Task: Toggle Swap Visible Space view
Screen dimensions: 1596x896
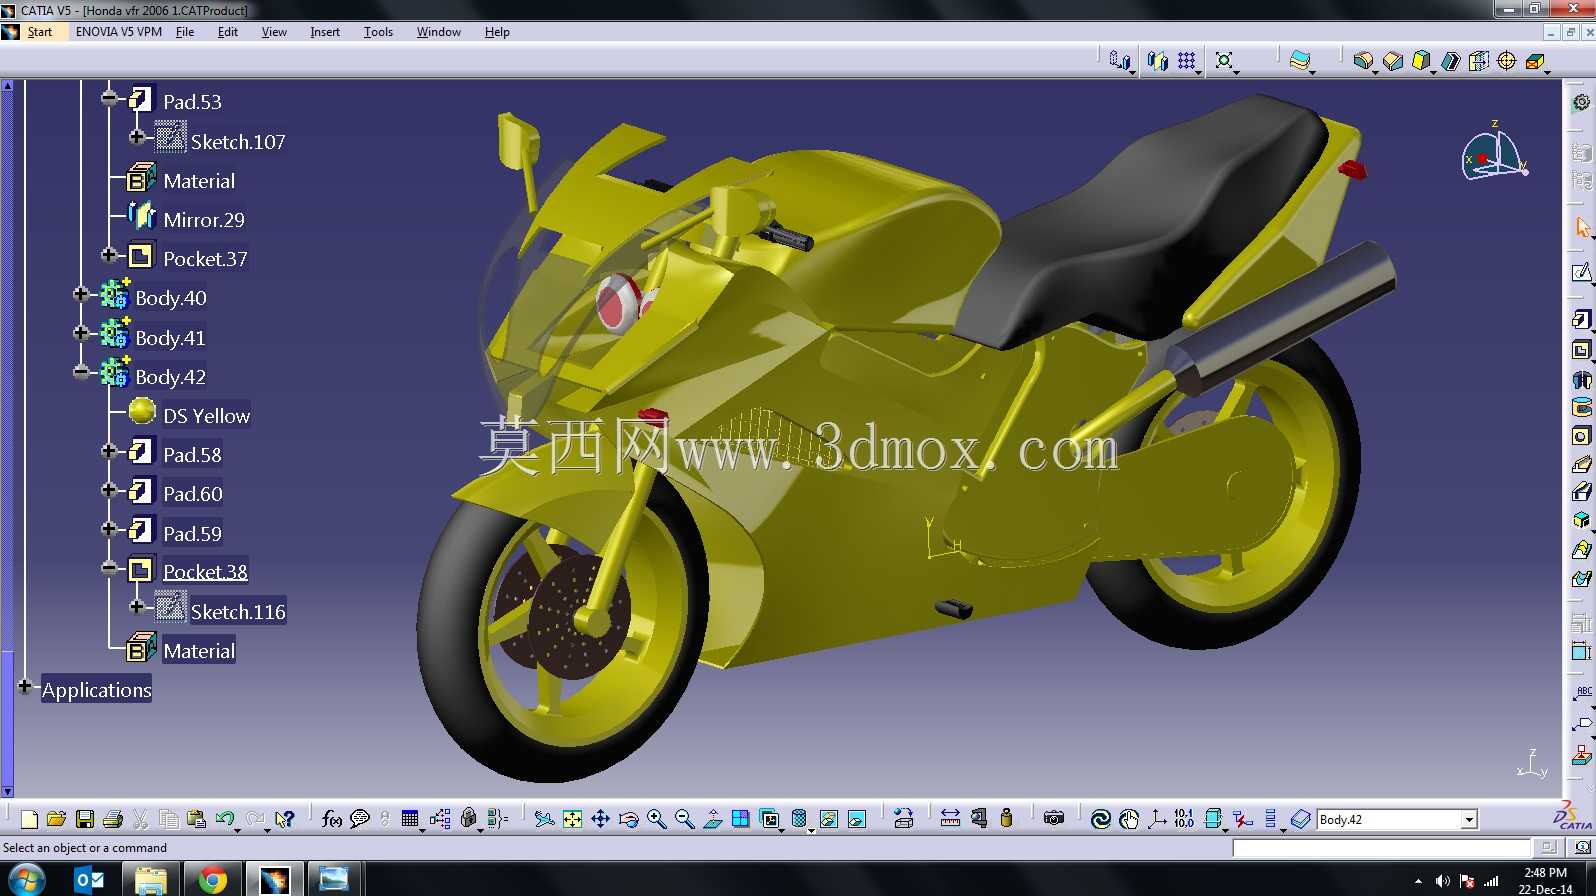Action: [x=857, y=819]
